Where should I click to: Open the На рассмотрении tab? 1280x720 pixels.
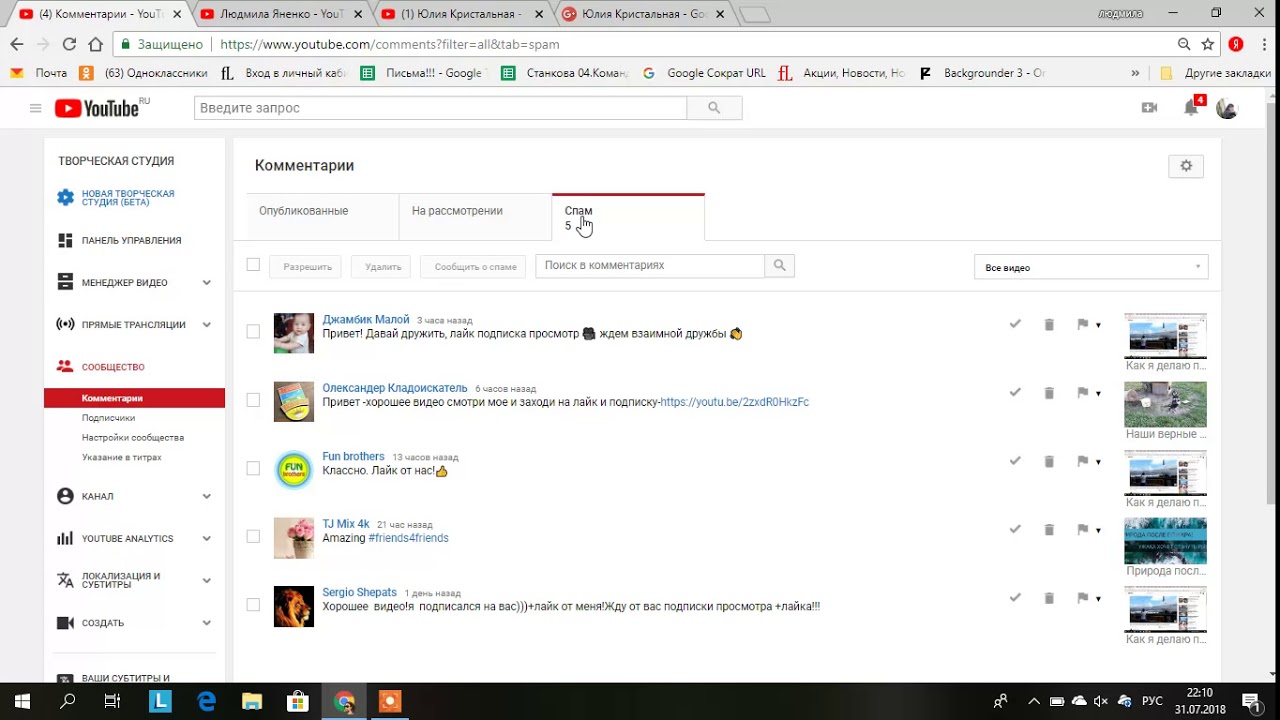(457, 211)
